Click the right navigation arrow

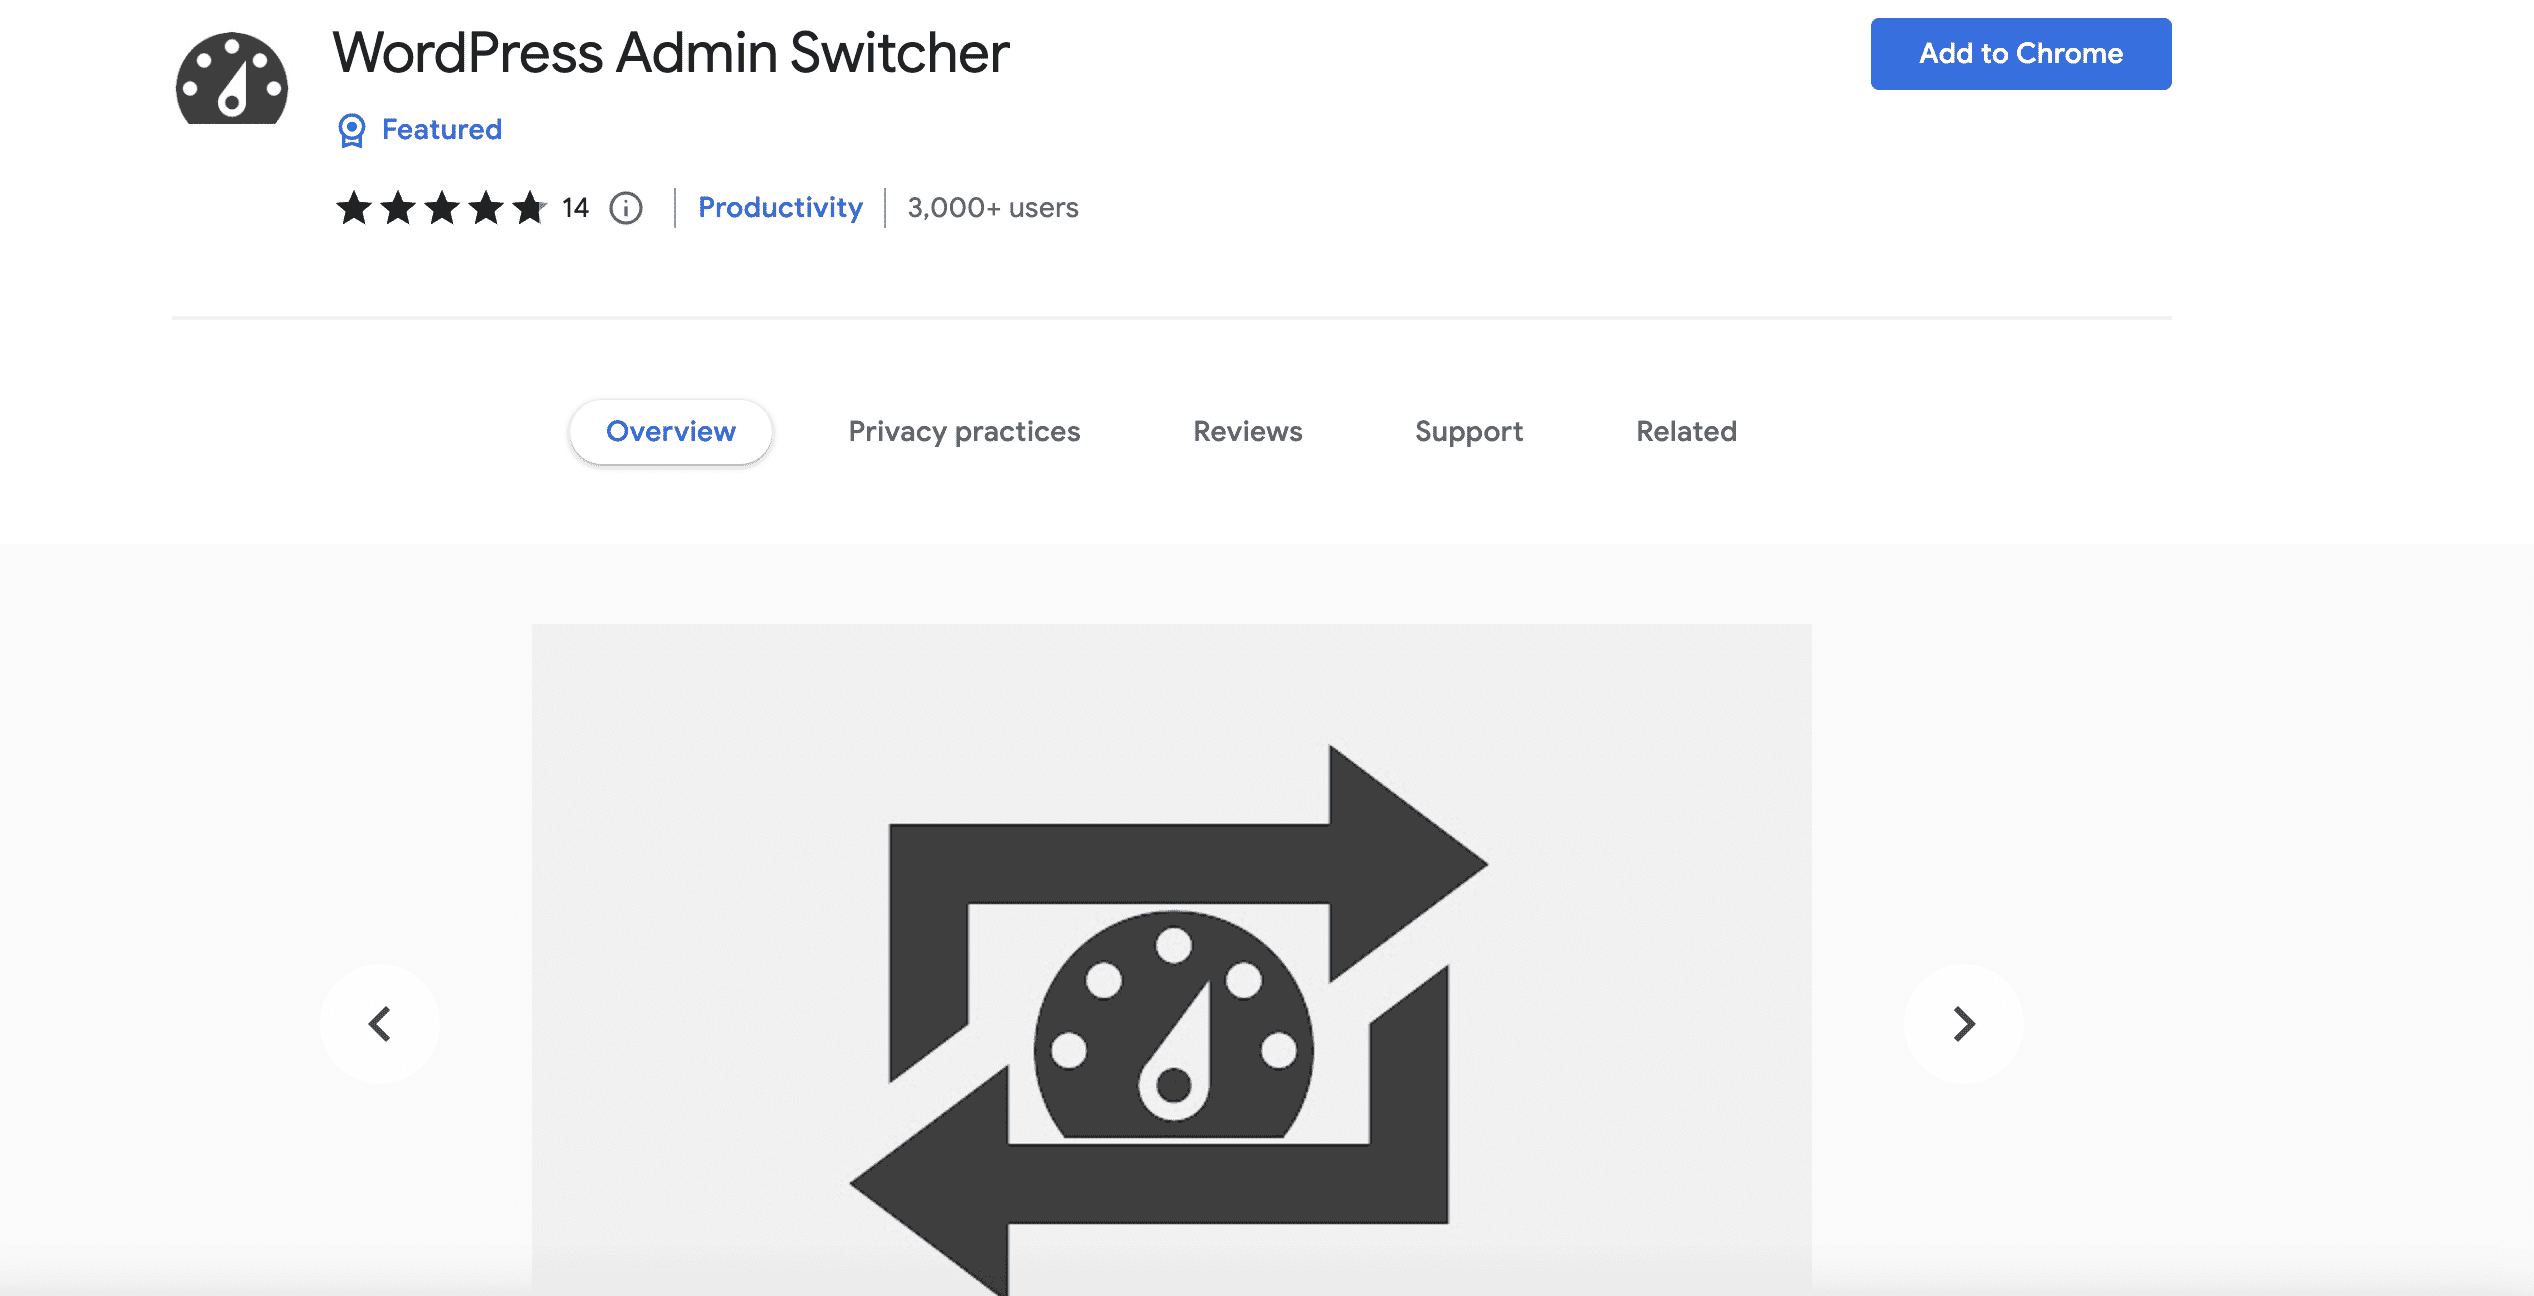(x=1964, y=1023)
